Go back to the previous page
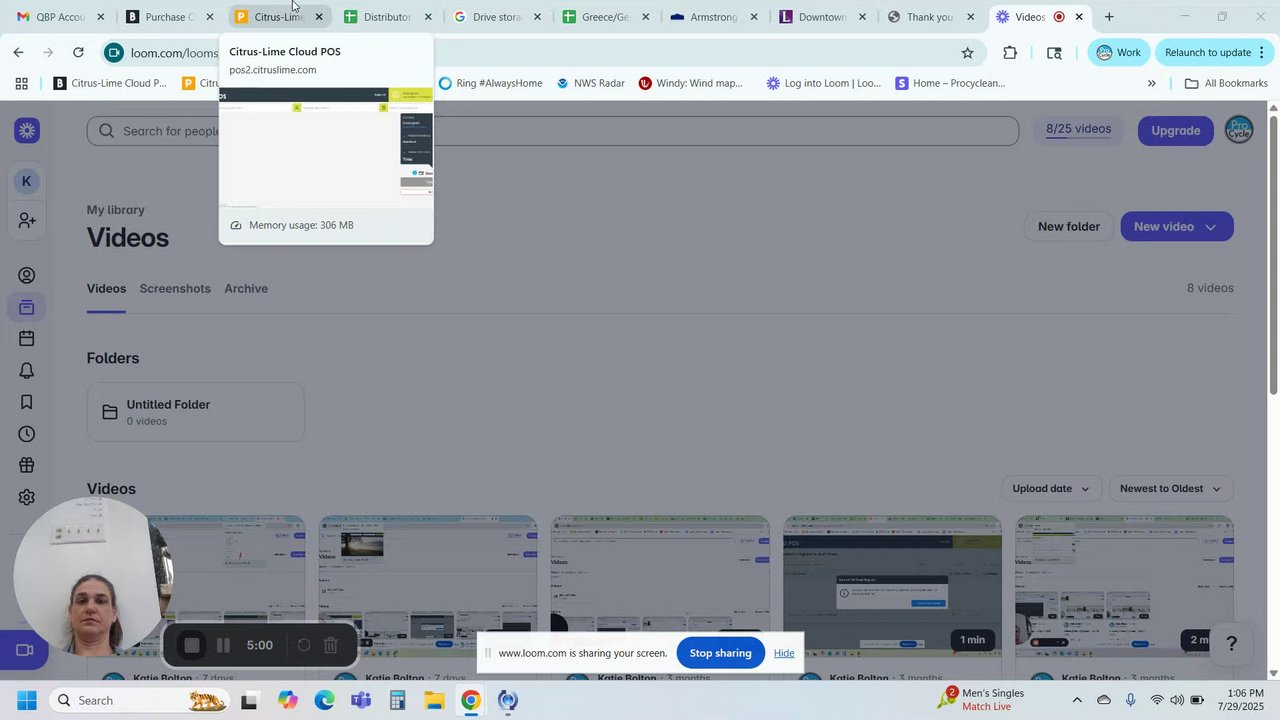1280x720 pixels. coord(18,53)
